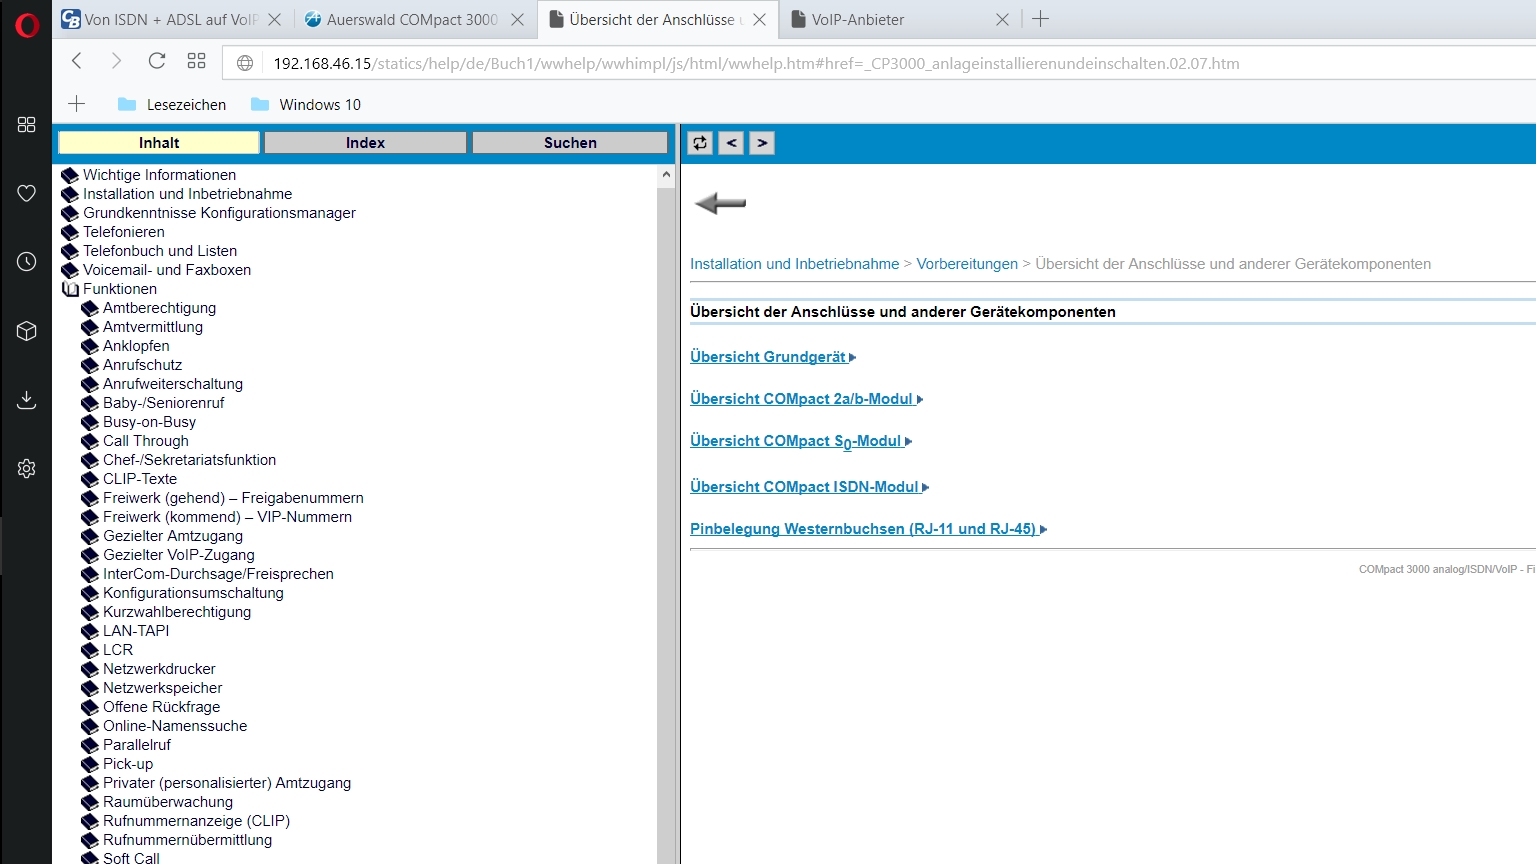Select Busy-on-Busy topic
This screenshot has width=1536, height=864.
[x=150, y=422]
